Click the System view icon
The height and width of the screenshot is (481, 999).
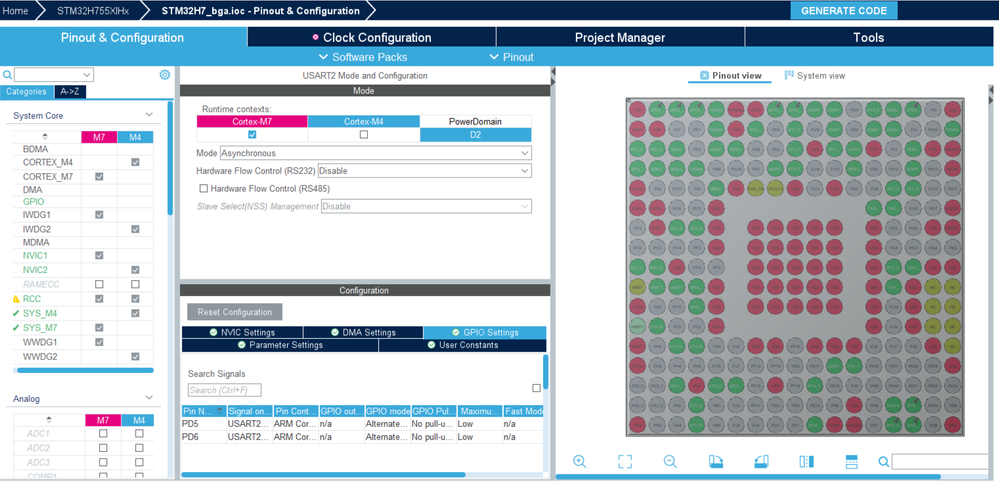(x=789, y=75)
